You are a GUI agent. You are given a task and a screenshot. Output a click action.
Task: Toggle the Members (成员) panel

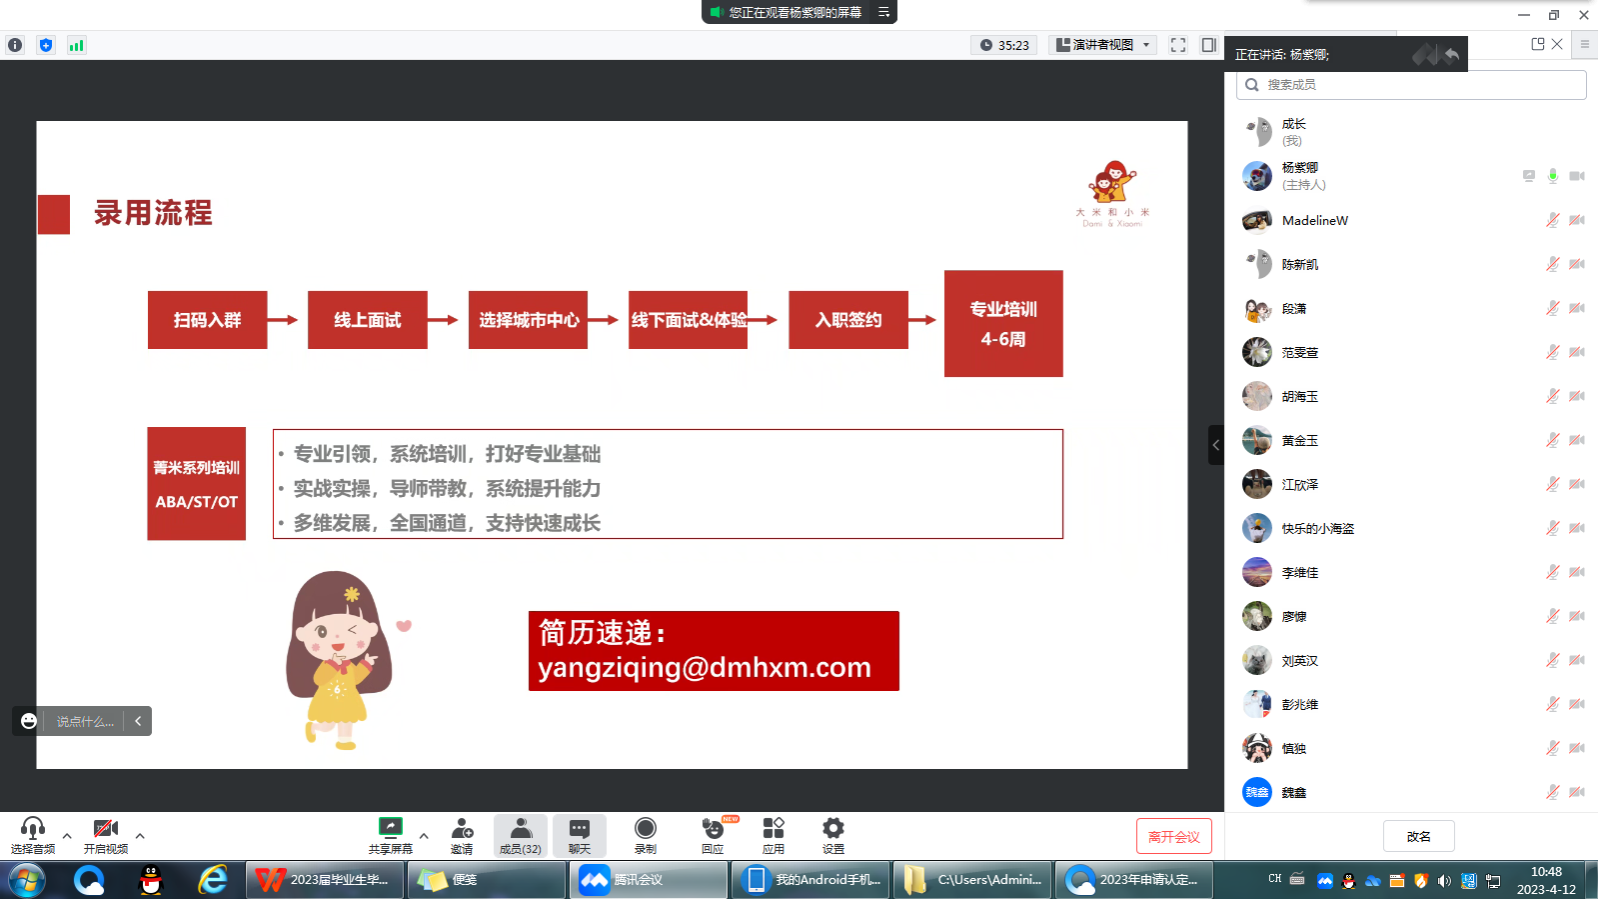pos(520,834)
